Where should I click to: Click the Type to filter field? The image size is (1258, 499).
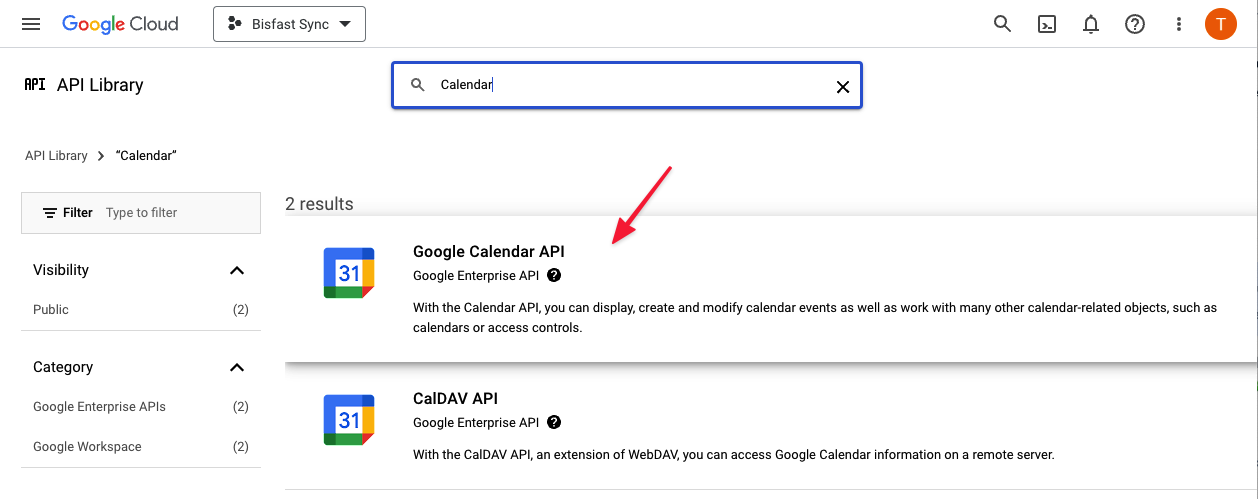click(178, 213)
